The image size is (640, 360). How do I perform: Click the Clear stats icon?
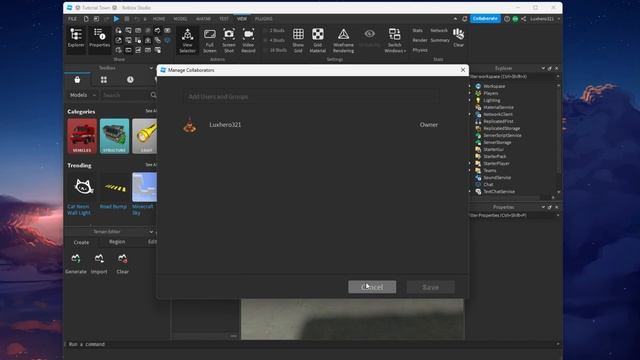tap(458, 38)
